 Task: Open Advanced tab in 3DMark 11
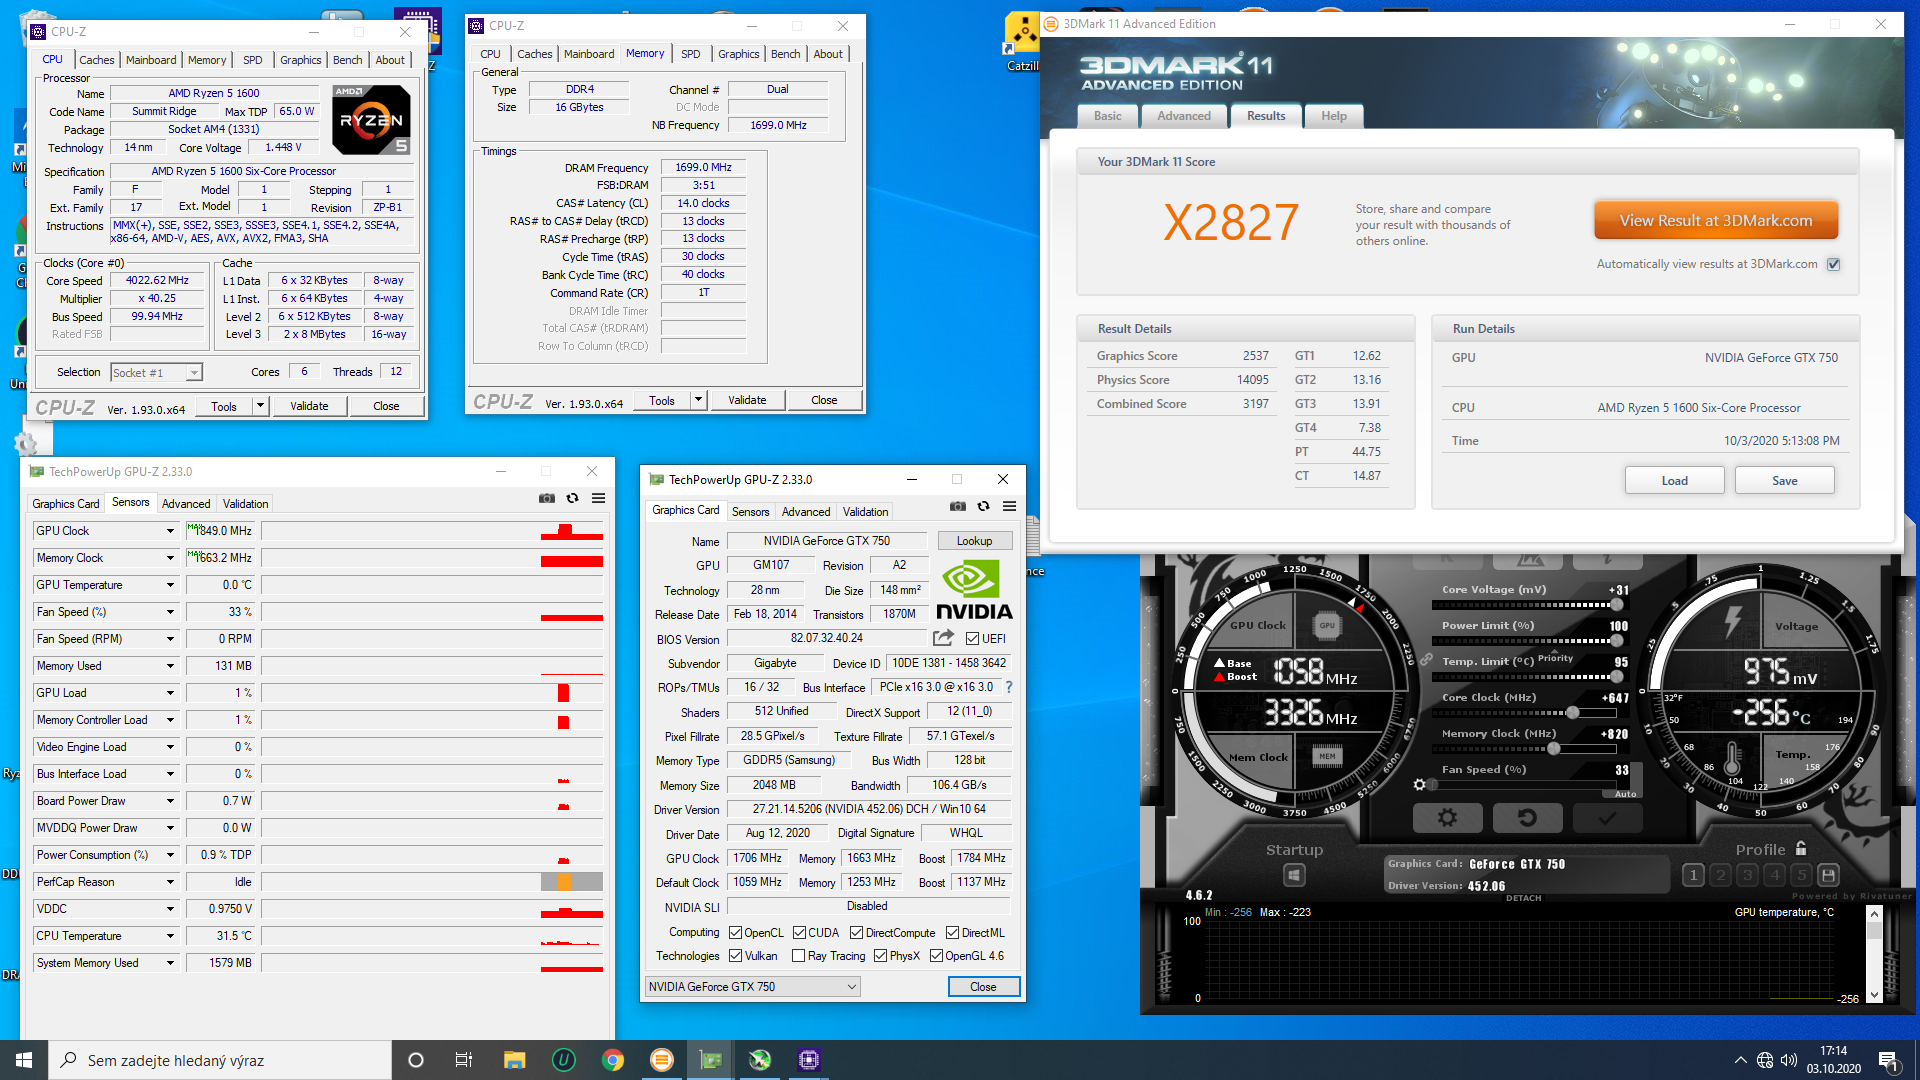click(1184, 116)
